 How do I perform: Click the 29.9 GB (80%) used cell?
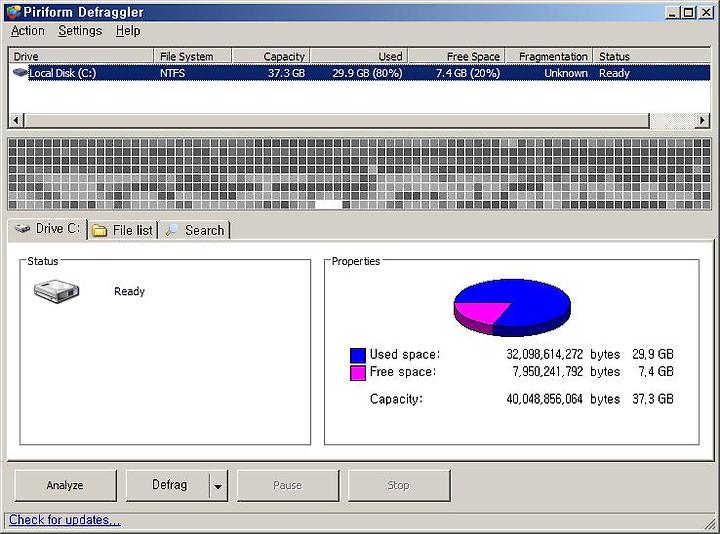pyautogui.click(x=367, y=73)
